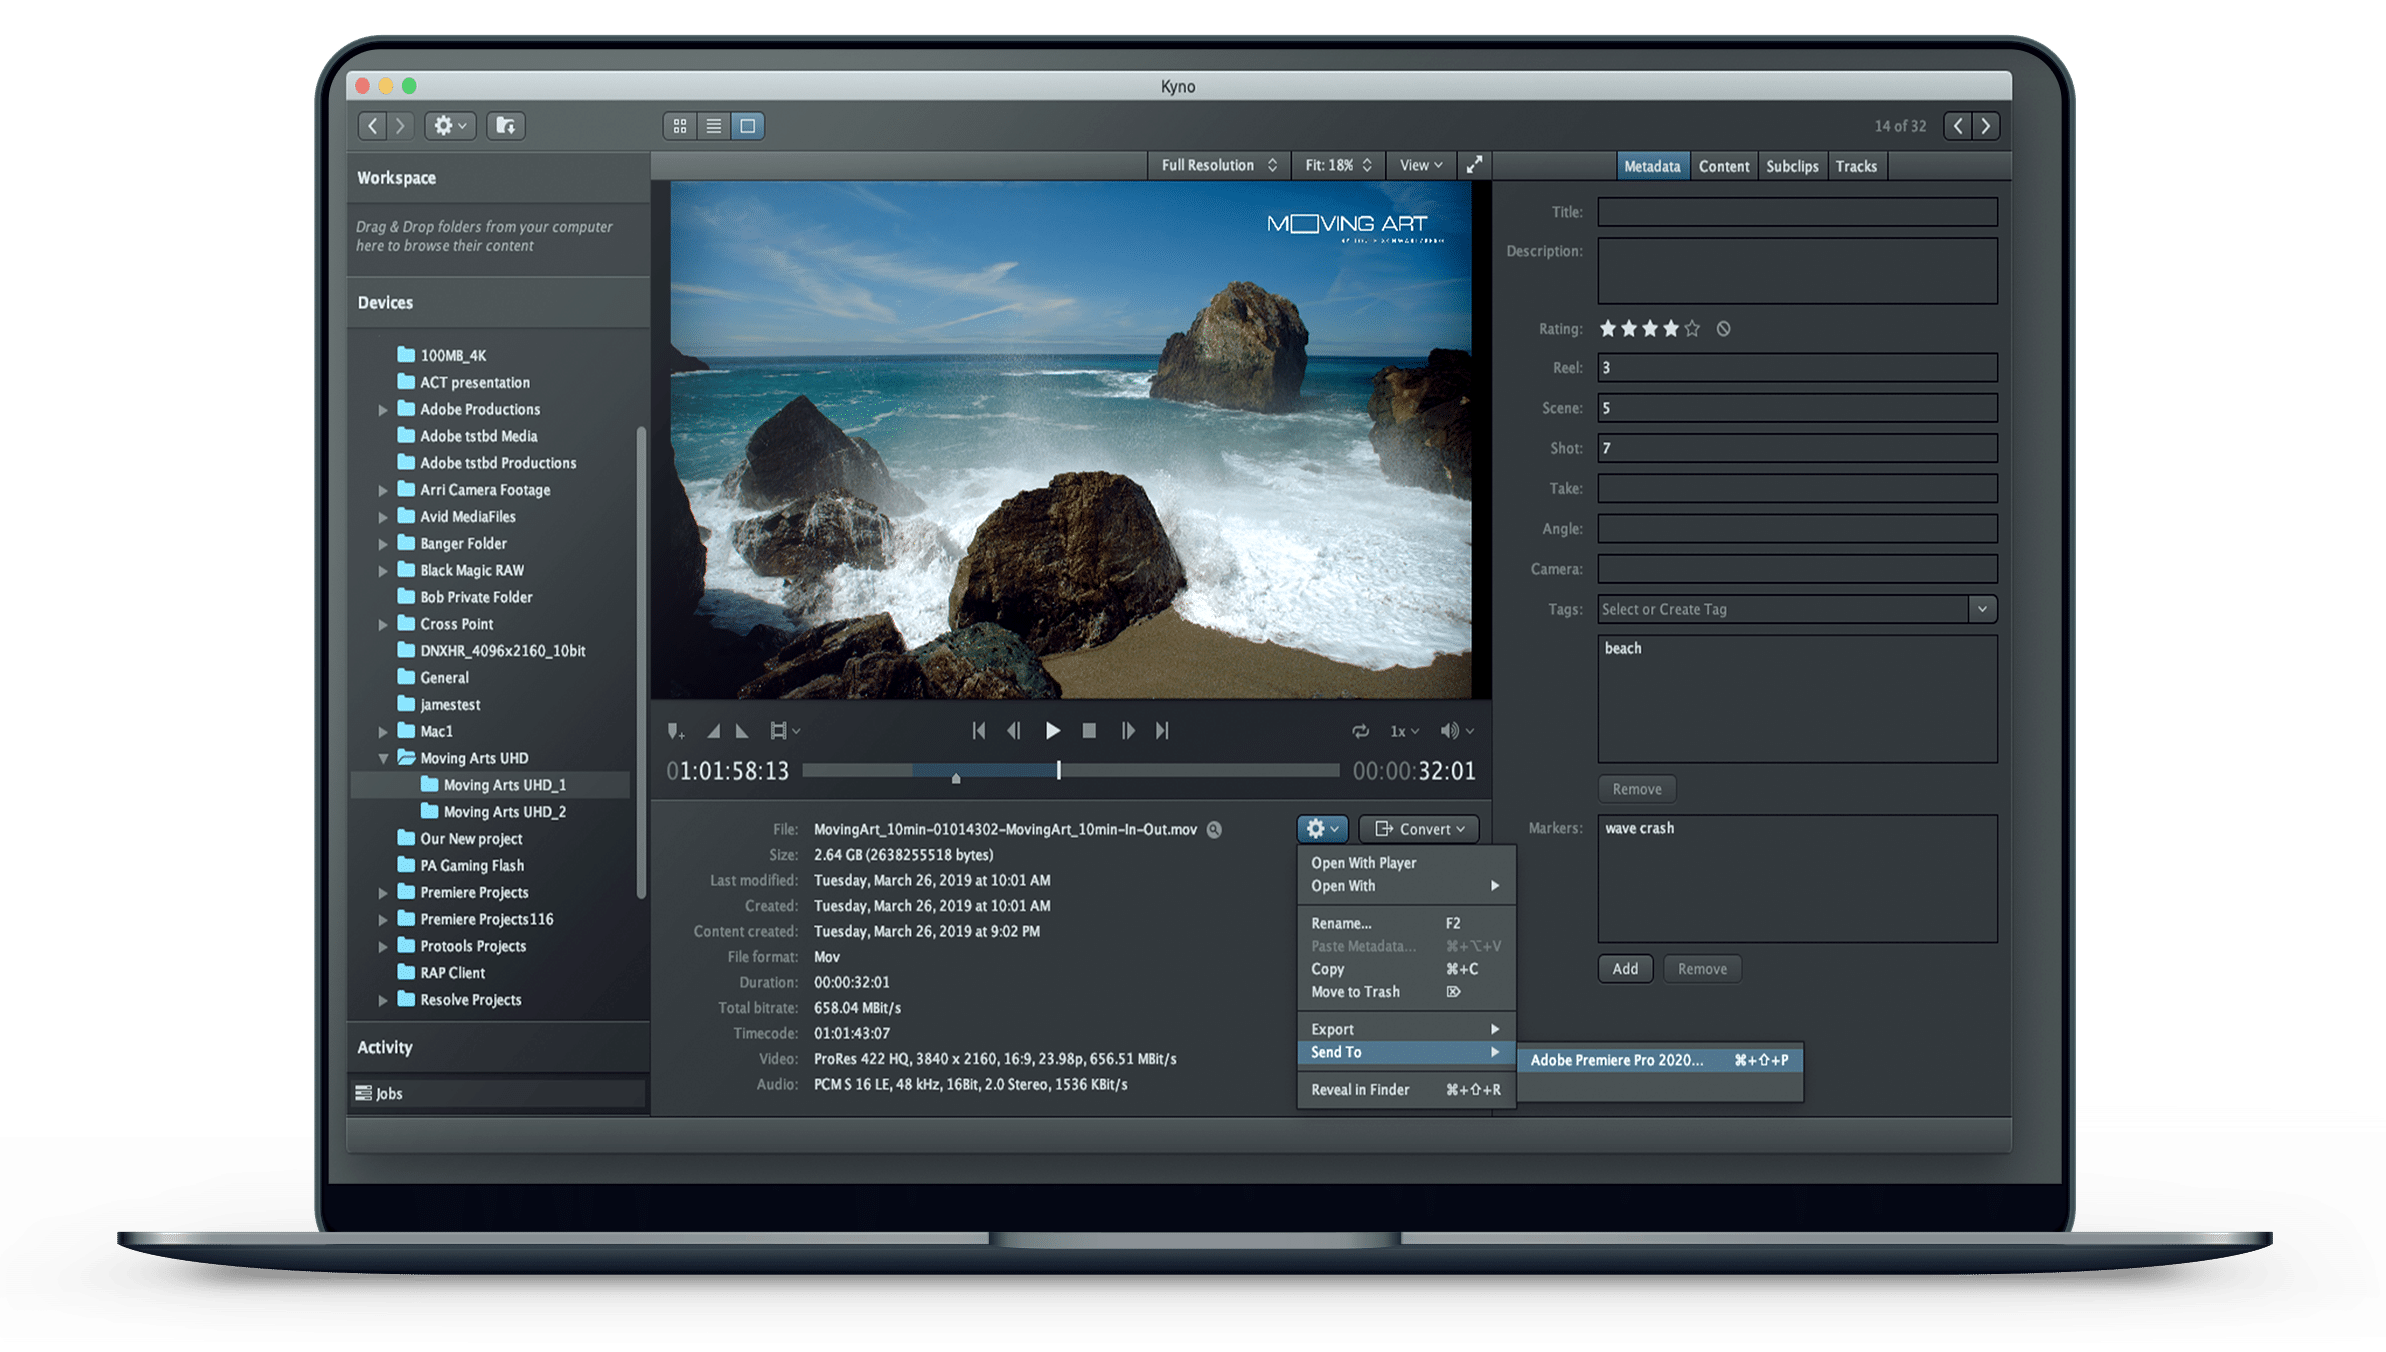
Task: Set rating to one star
Action: (x=1608, y=328)
